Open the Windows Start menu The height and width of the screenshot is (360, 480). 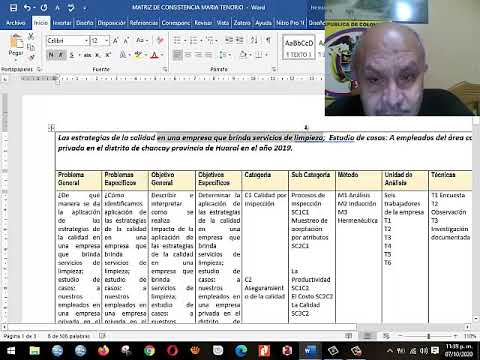coord(11,351)
